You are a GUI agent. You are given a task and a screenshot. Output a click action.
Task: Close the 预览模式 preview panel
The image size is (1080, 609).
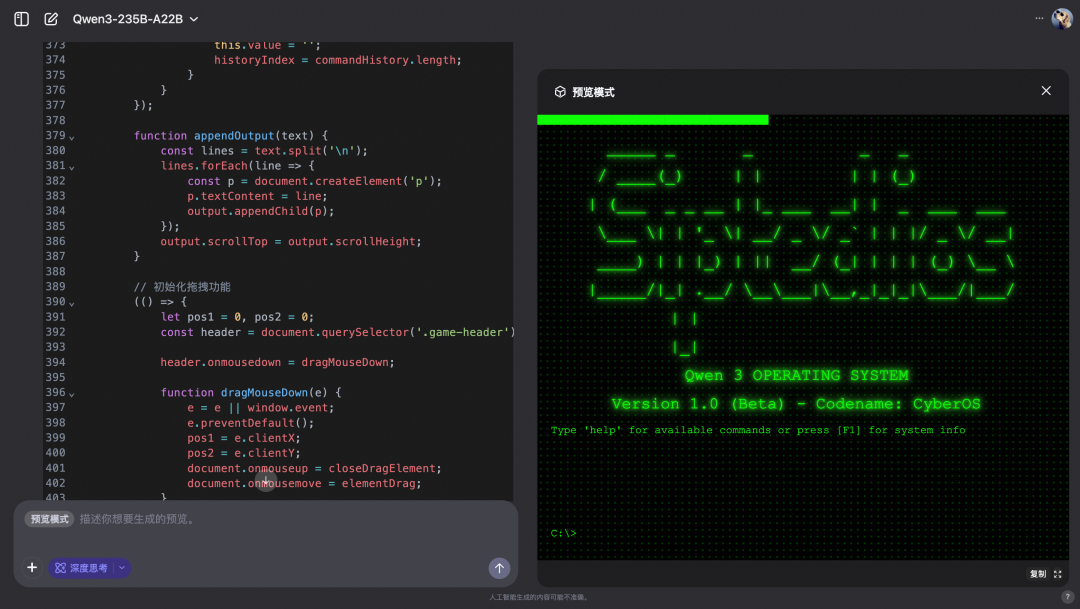[1046, 91]
